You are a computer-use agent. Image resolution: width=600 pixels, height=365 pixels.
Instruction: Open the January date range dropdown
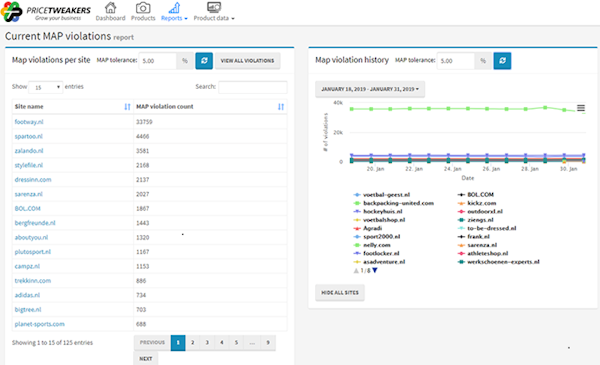370,89
